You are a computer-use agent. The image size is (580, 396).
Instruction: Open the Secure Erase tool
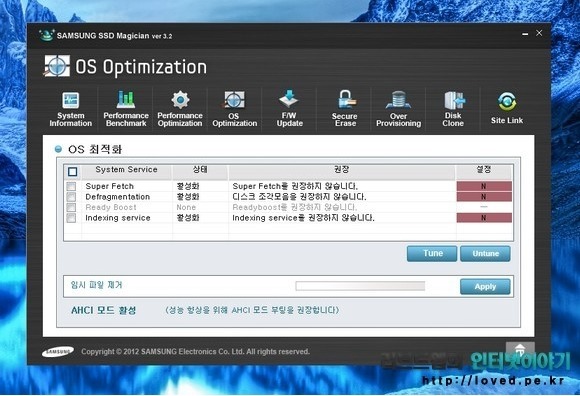tap(345, 108)
